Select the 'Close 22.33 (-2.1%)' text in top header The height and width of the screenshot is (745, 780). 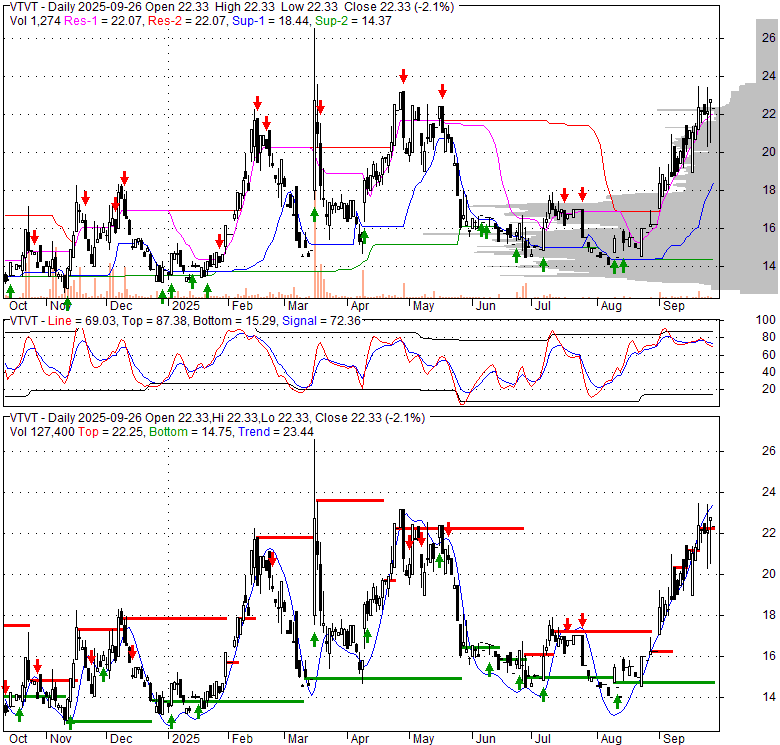coord(399,7)
